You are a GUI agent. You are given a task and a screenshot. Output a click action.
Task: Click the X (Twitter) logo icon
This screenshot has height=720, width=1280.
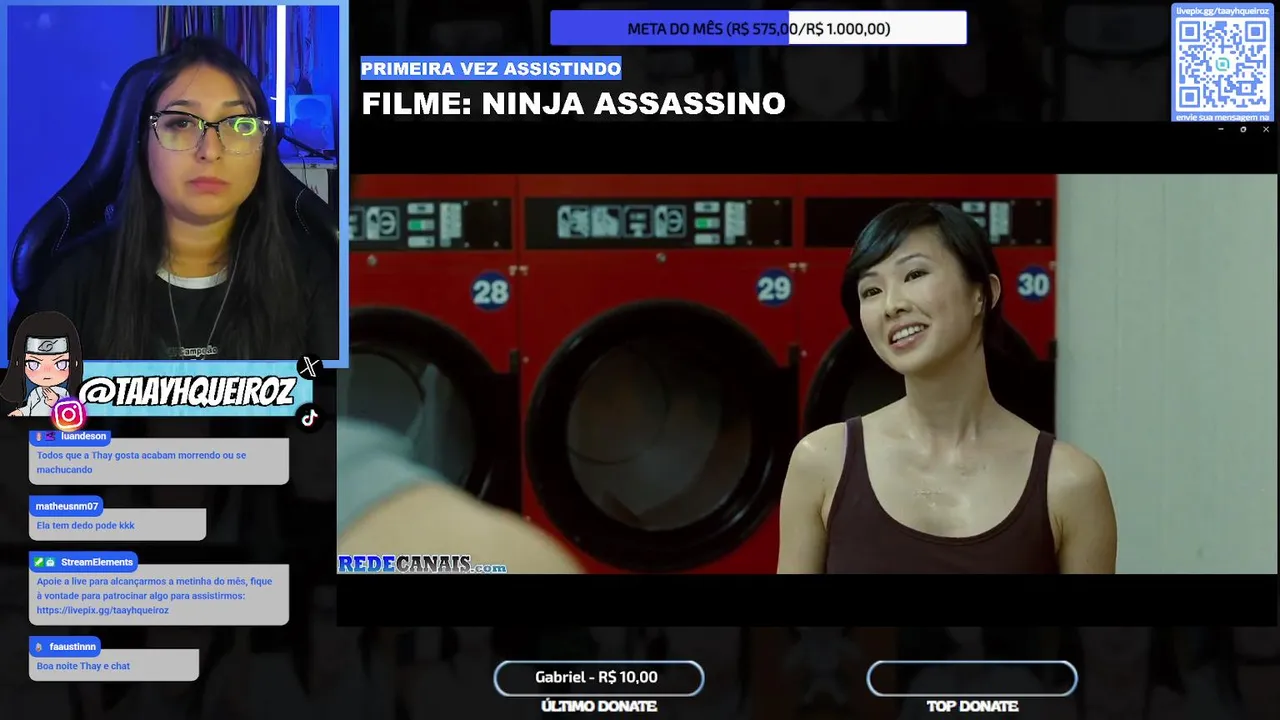[x=309, y=367]
